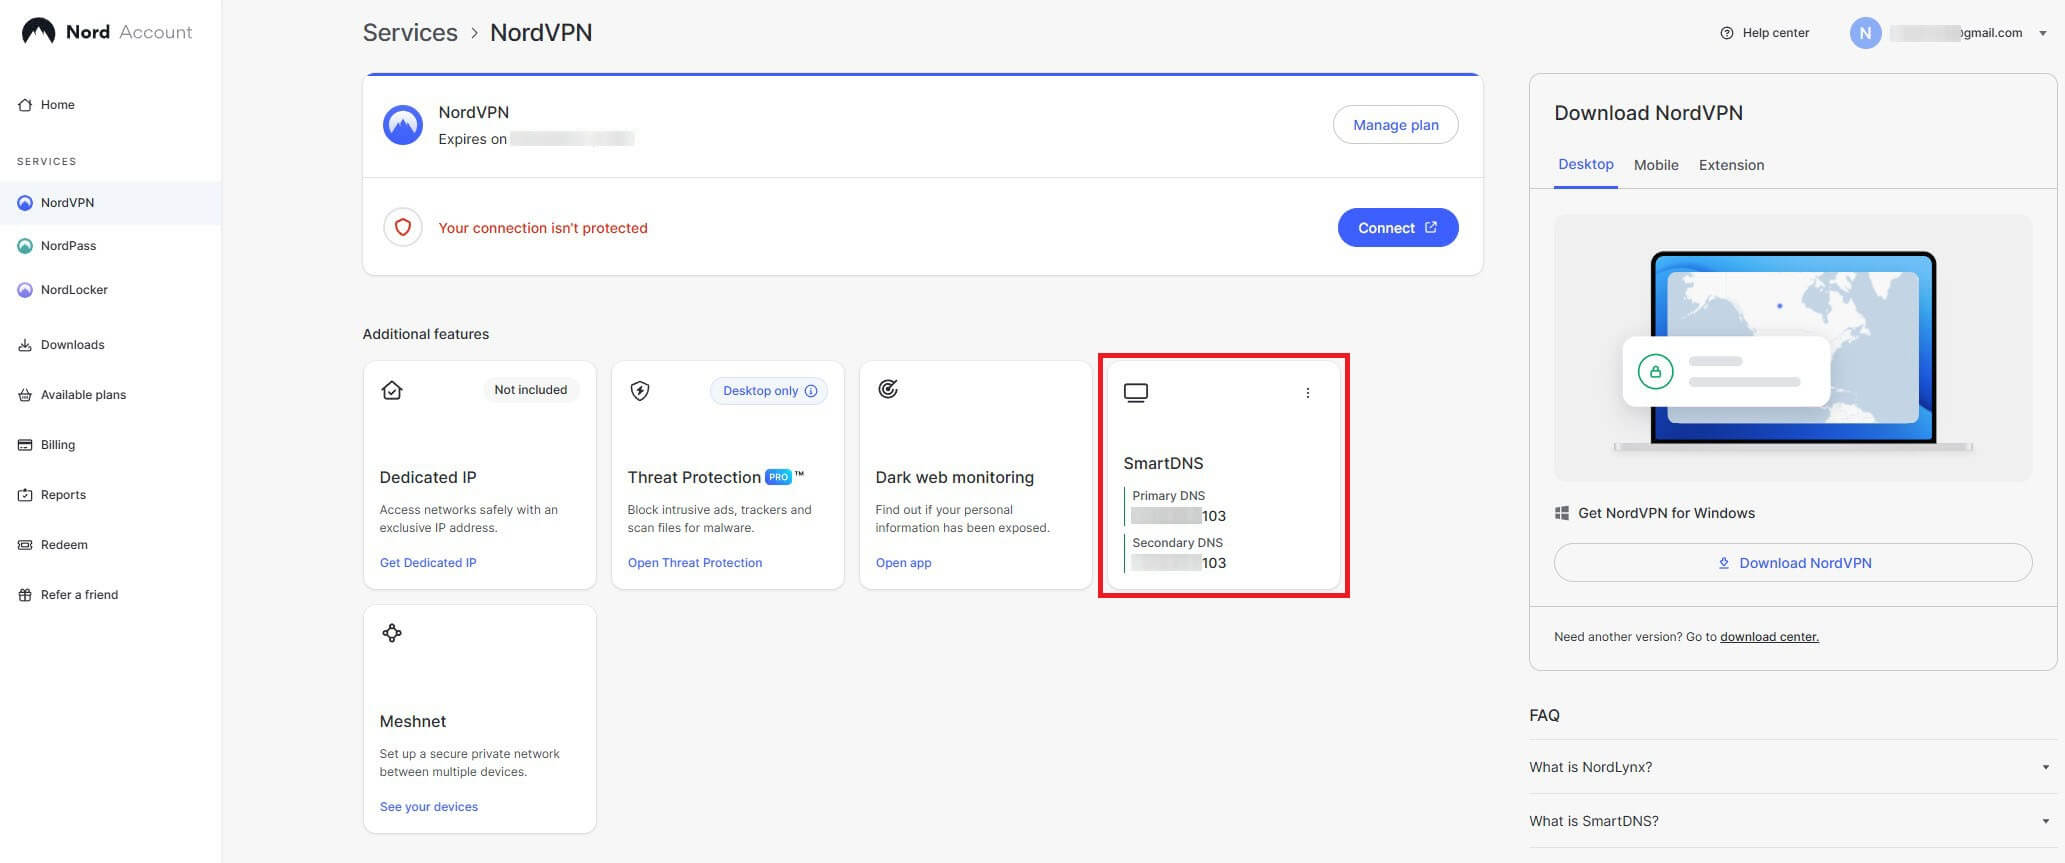Click the Refer a friend gift icon
This screenshot has height=863, width=2065.
(25, 595)
